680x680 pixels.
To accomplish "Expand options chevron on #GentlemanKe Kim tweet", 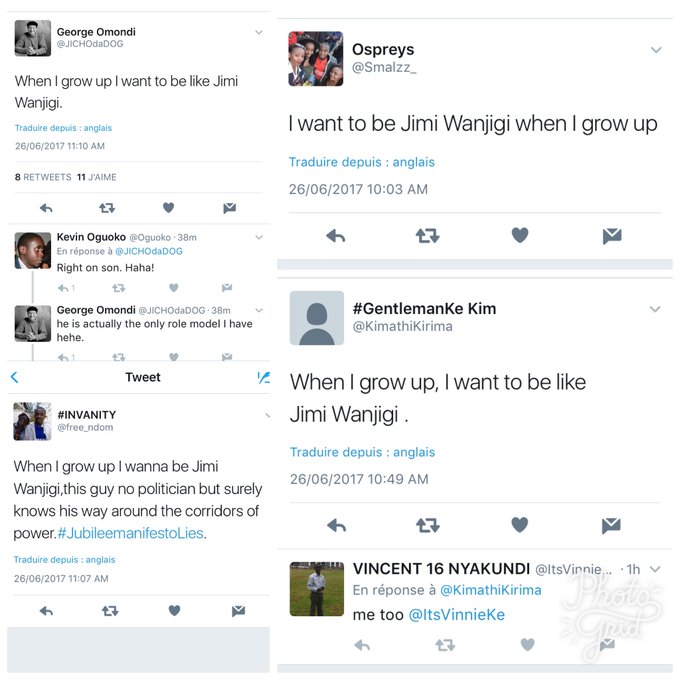I will (x=655, y=309).
